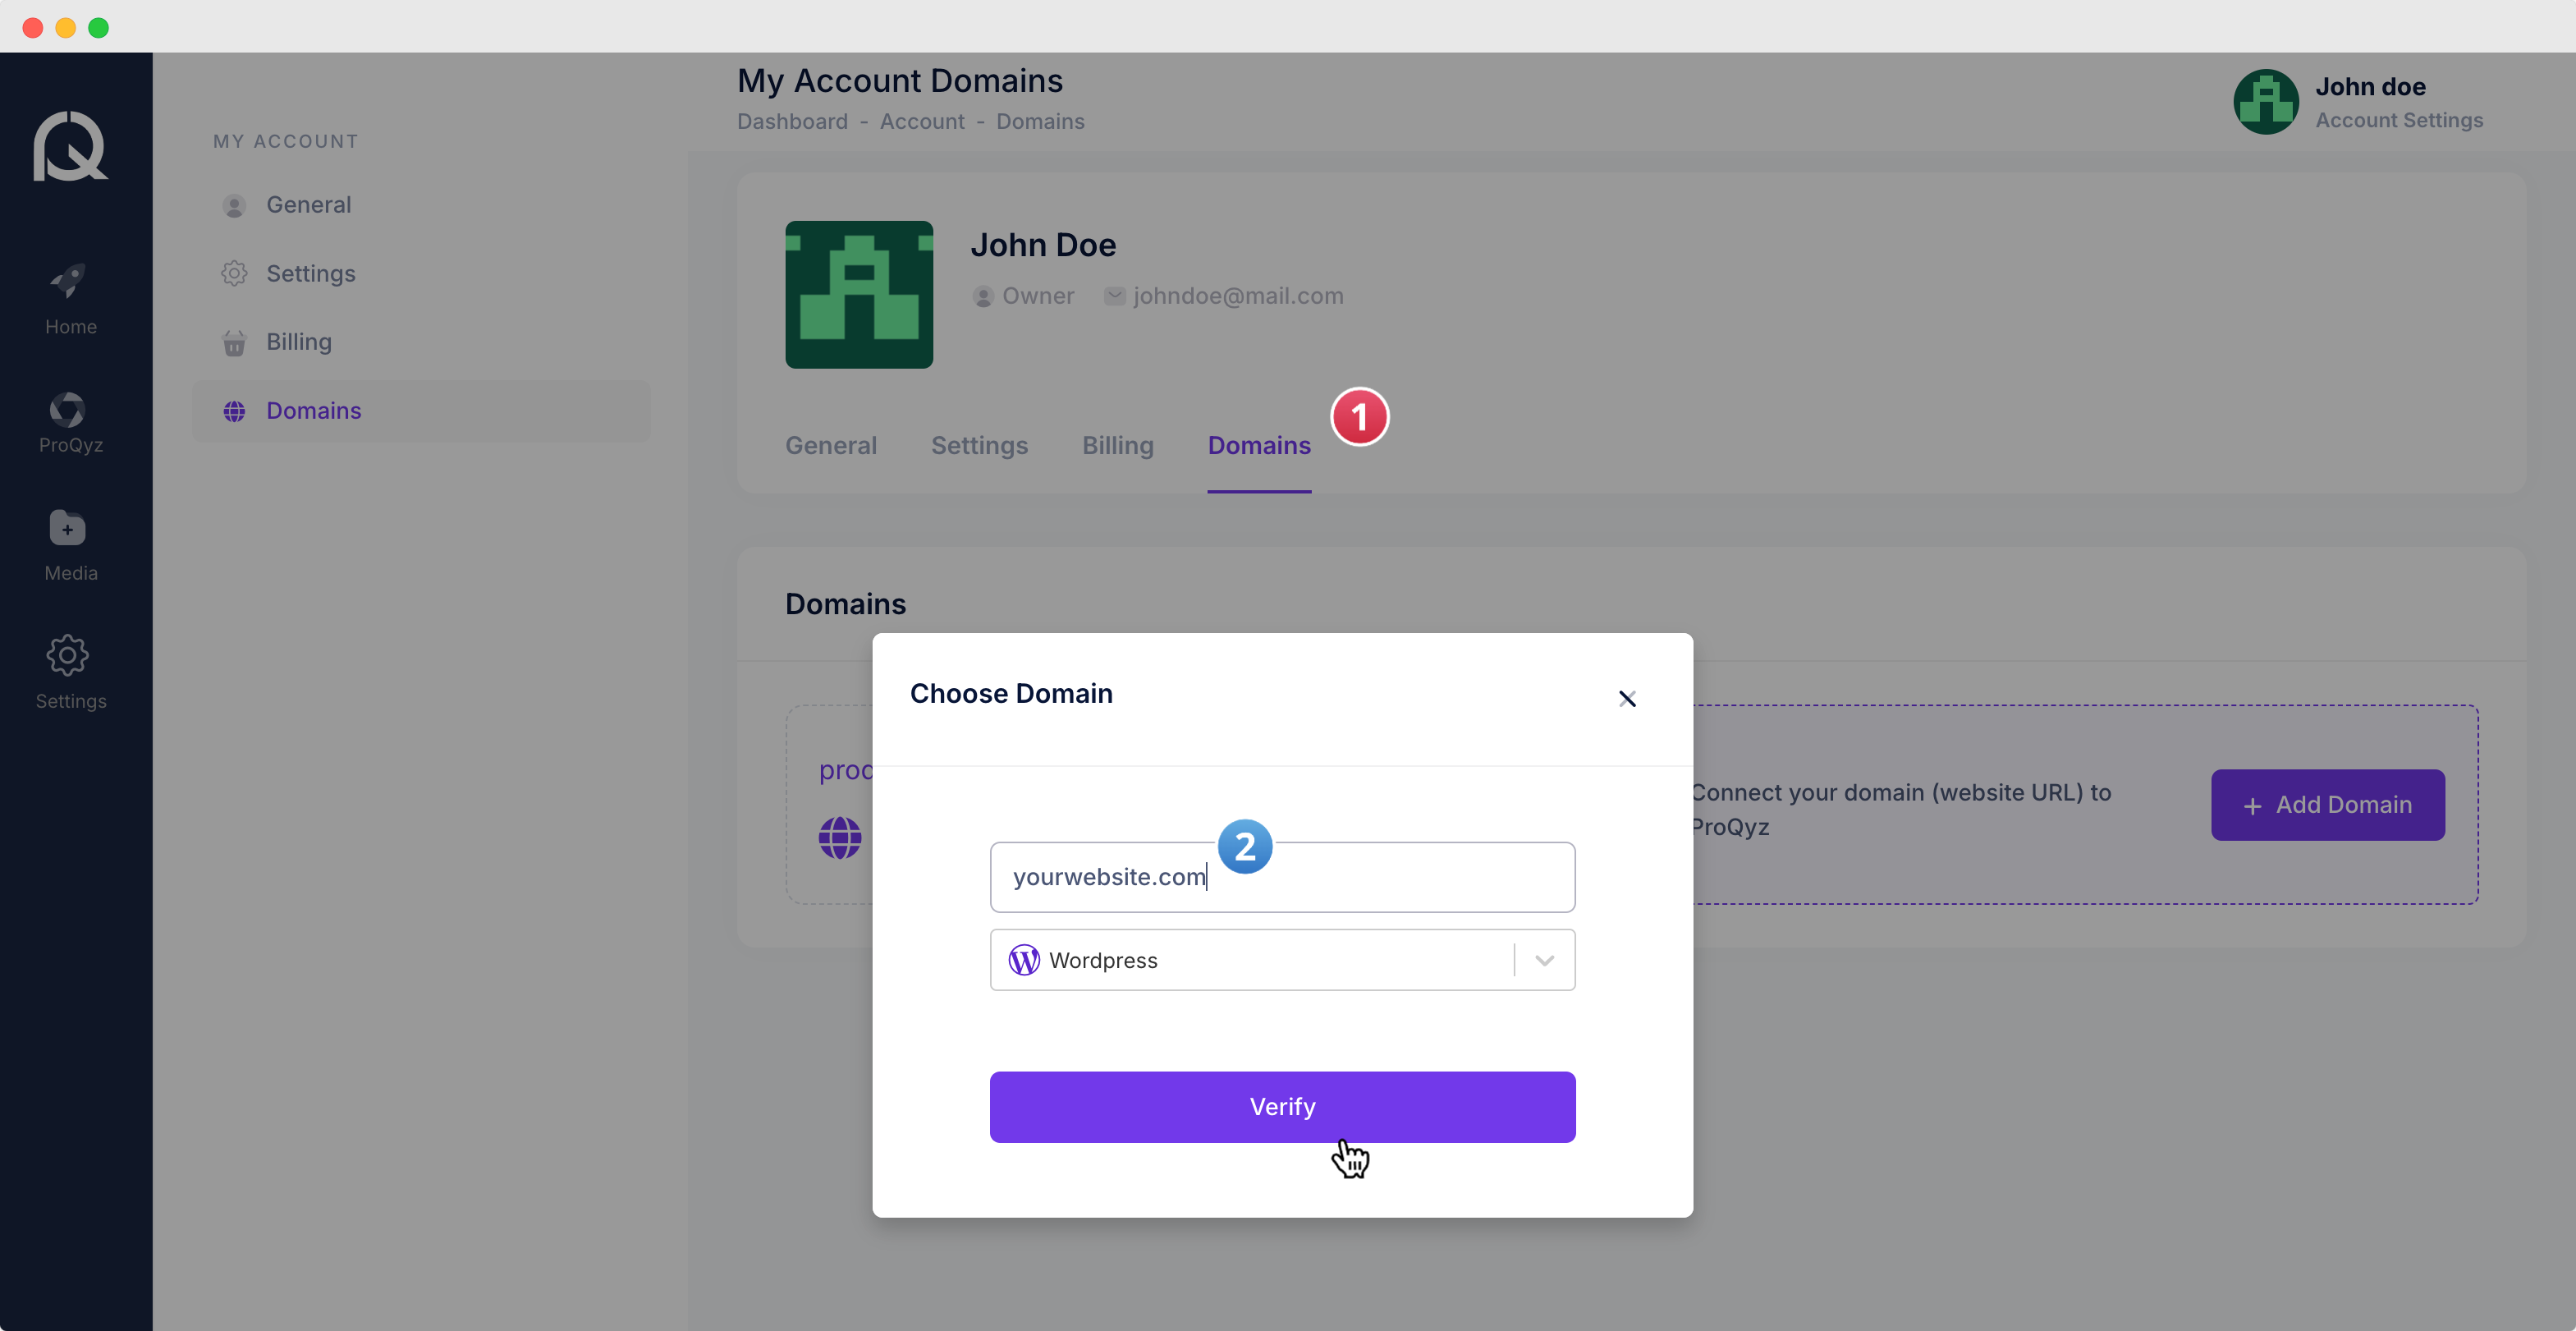The width and height of the screenshot is (2576, 1331).
Task: Open Billing in My Account menu
Action: (x=298, y=342)
